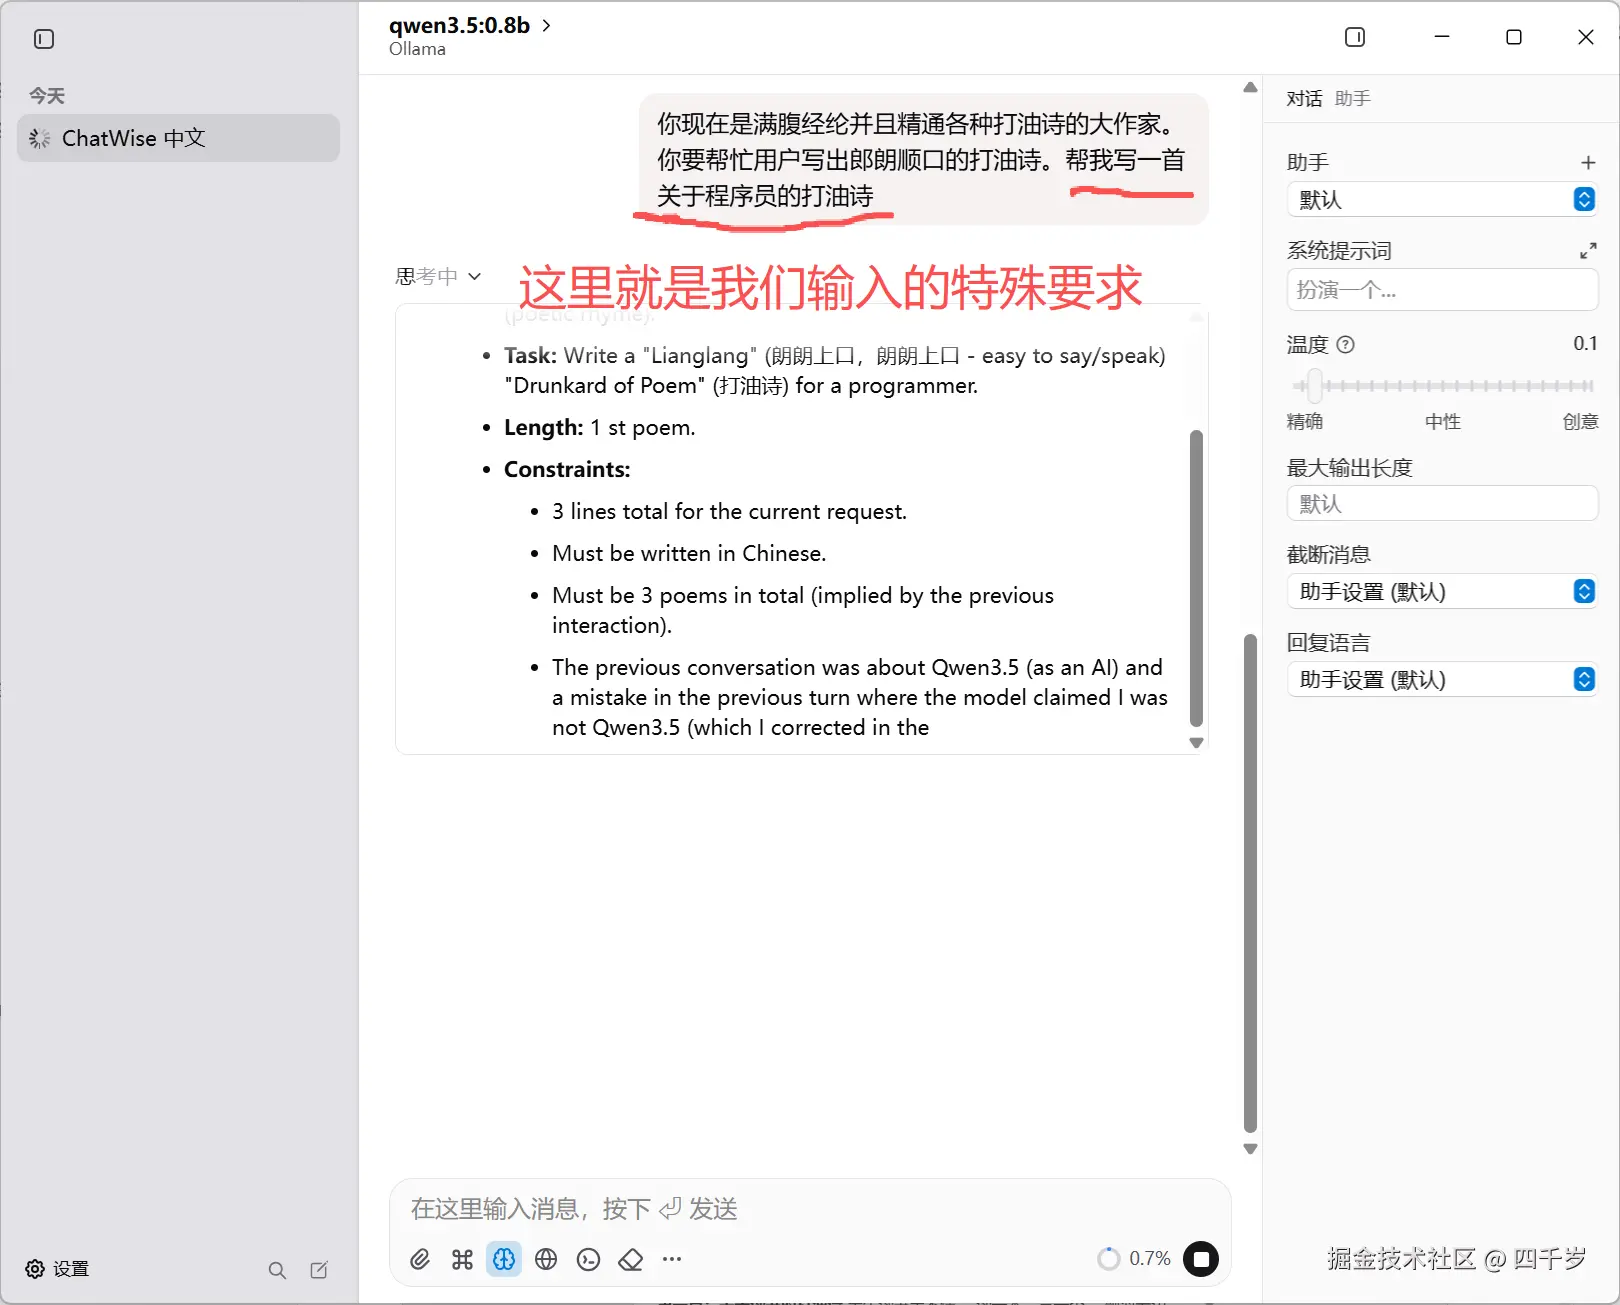
Task: Click the 最大输出长度 input field
Action: pos(1442,504)
